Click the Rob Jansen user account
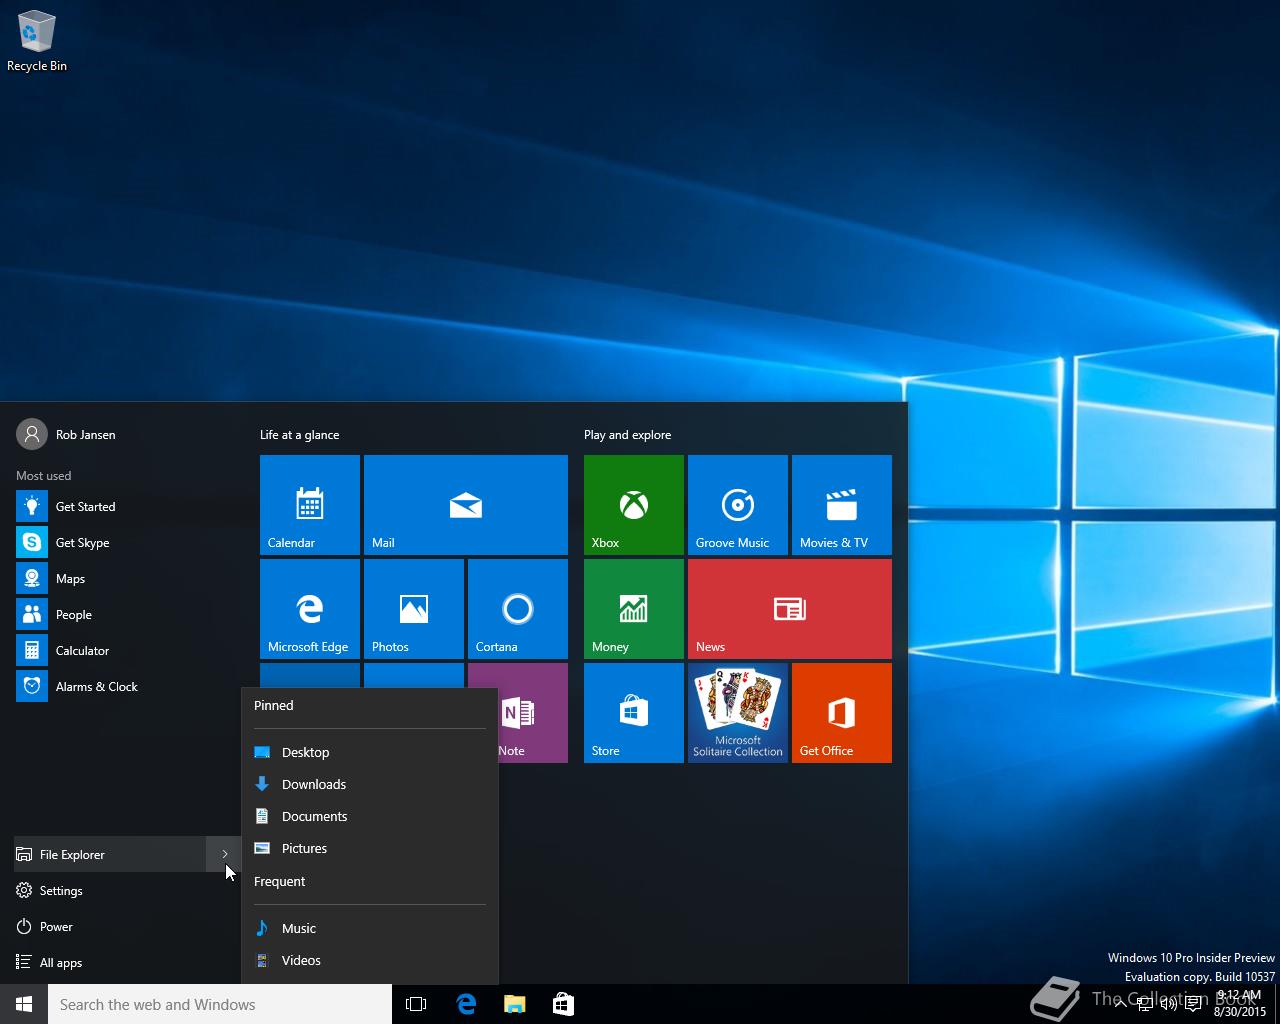The image size is (1280, 1024). tap(66, 435)
